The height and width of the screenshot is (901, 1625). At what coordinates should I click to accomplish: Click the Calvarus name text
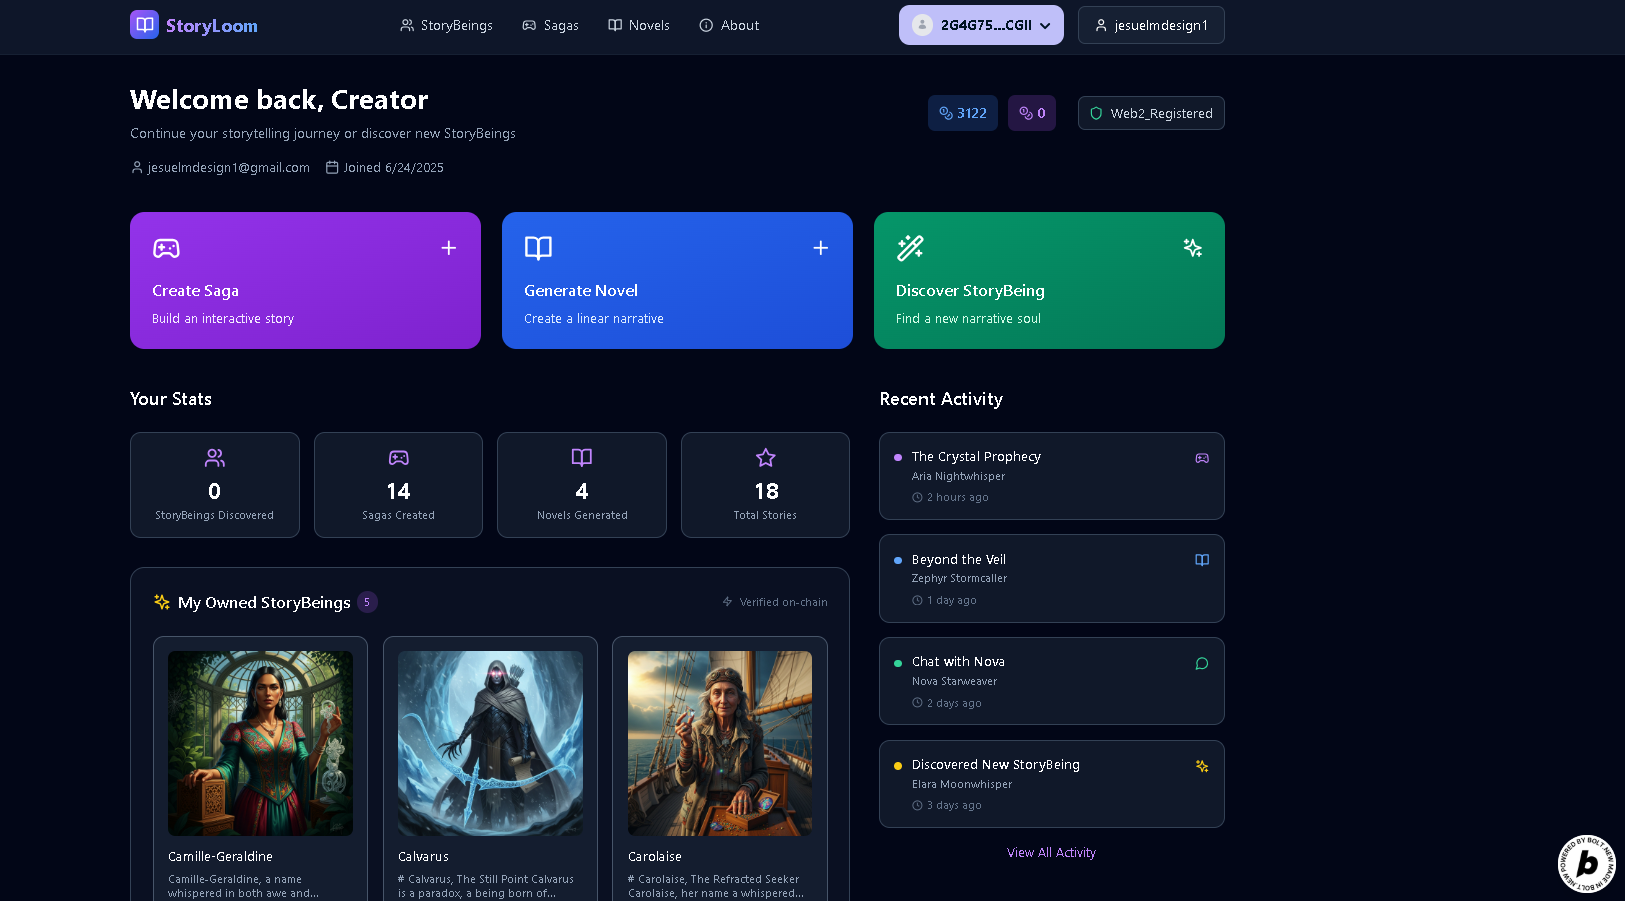[423, 857]
